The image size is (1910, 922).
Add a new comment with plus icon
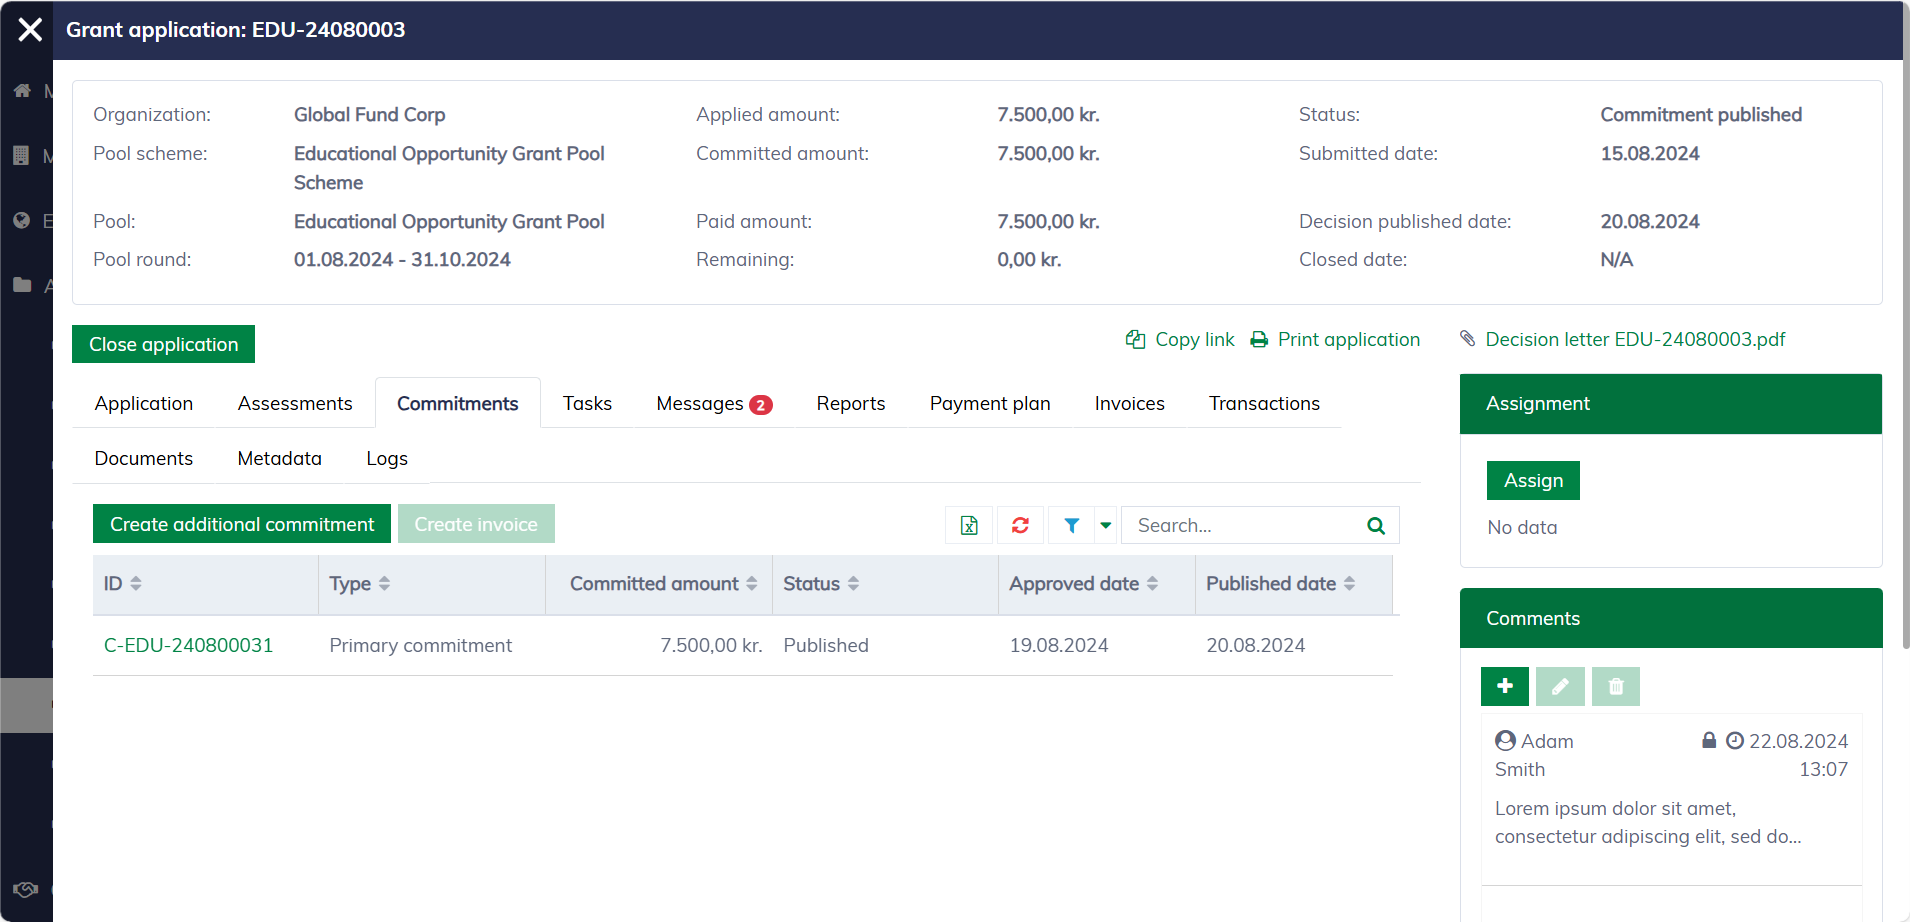pos(1504,686)
